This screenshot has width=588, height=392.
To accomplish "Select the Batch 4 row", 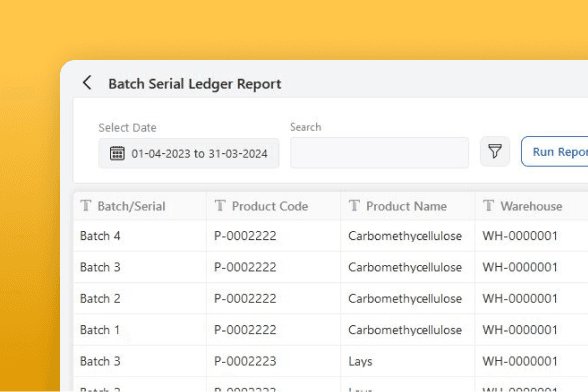I will coord(331,236).
